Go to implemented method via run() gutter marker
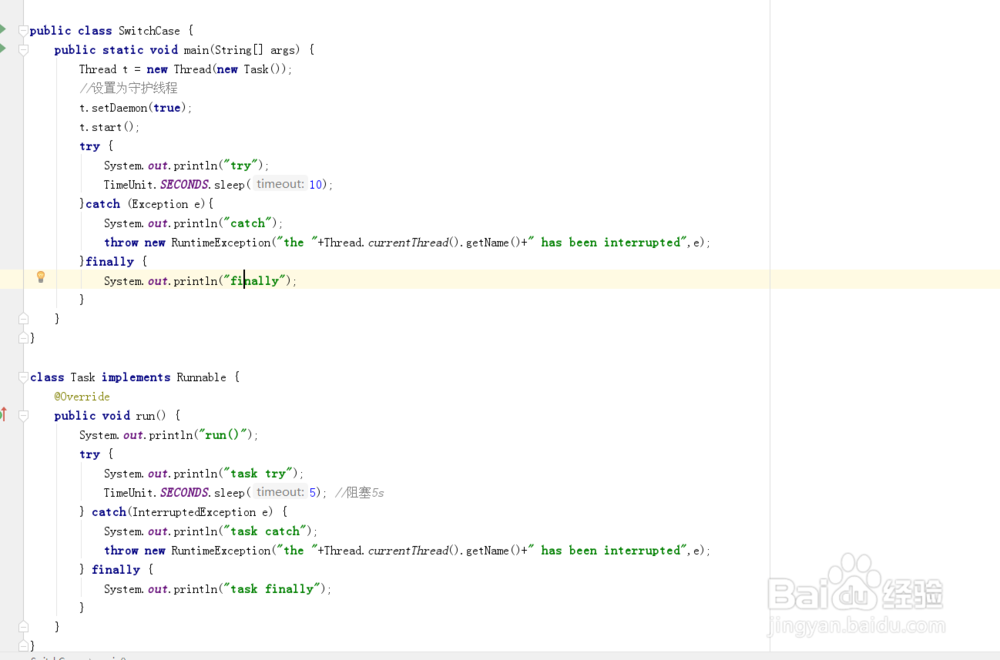Image resolution: width=1000 pixels, height=660 pixels. [x=3, y=414]
